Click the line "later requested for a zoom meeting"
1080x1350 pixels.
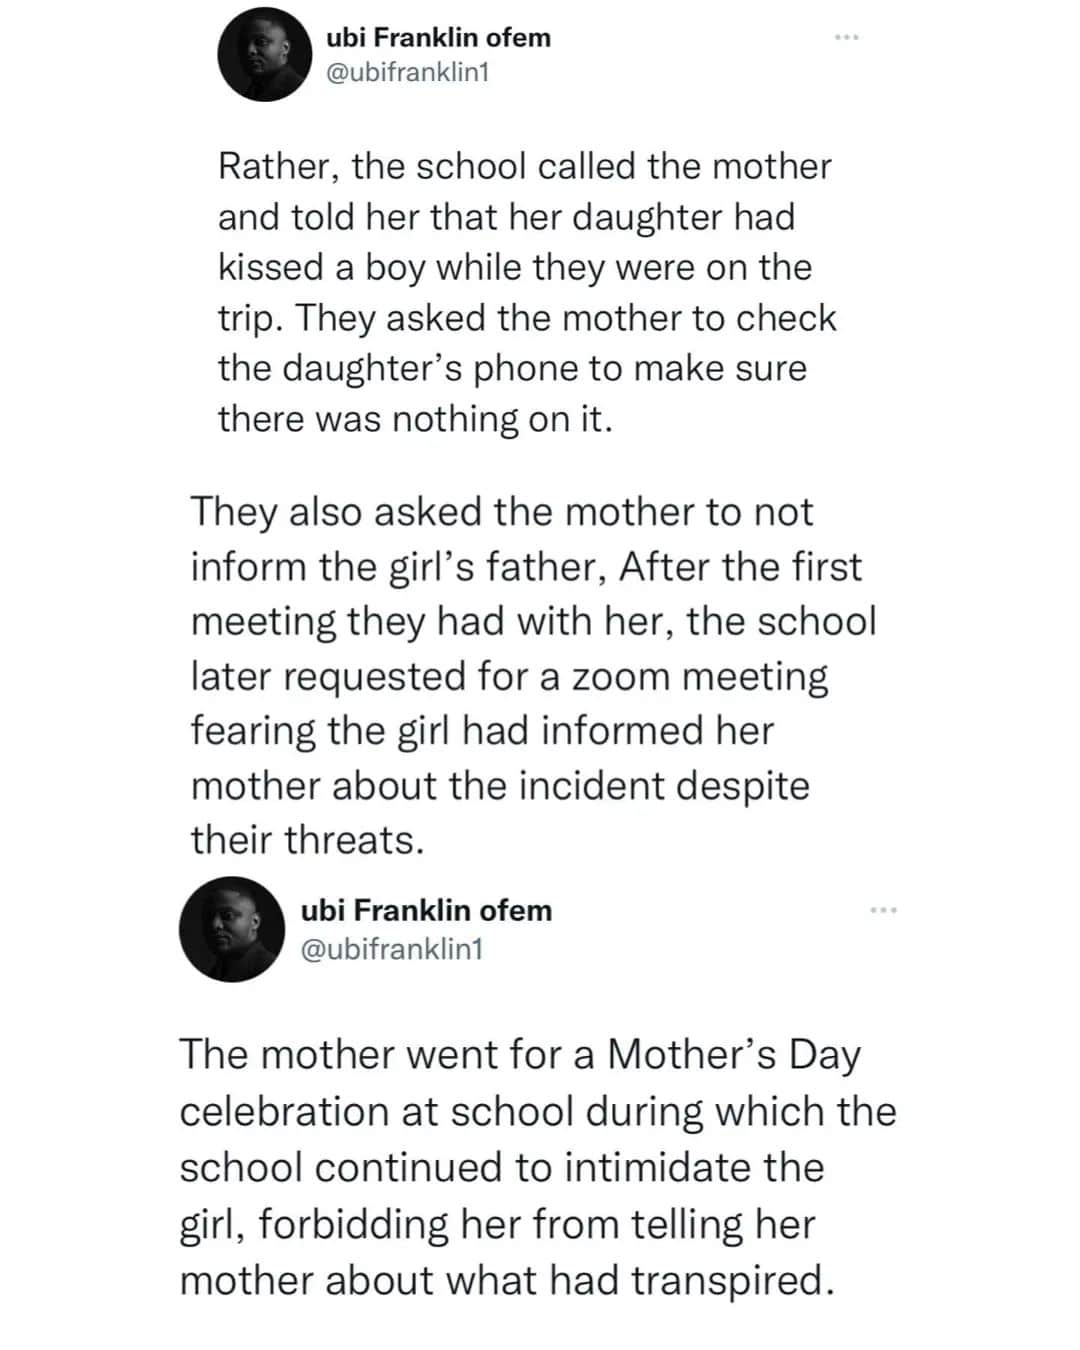pos(509,676)
